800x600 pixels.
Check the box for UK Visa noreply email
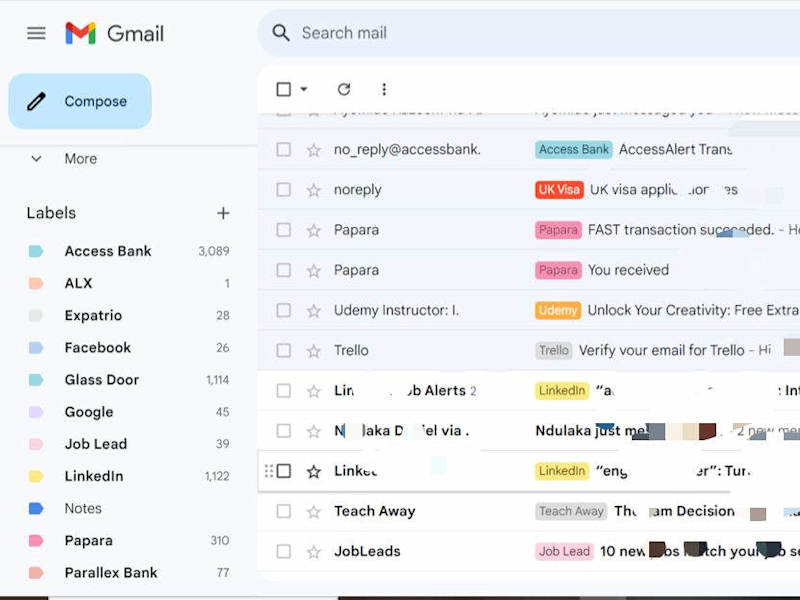coord(284,190)
